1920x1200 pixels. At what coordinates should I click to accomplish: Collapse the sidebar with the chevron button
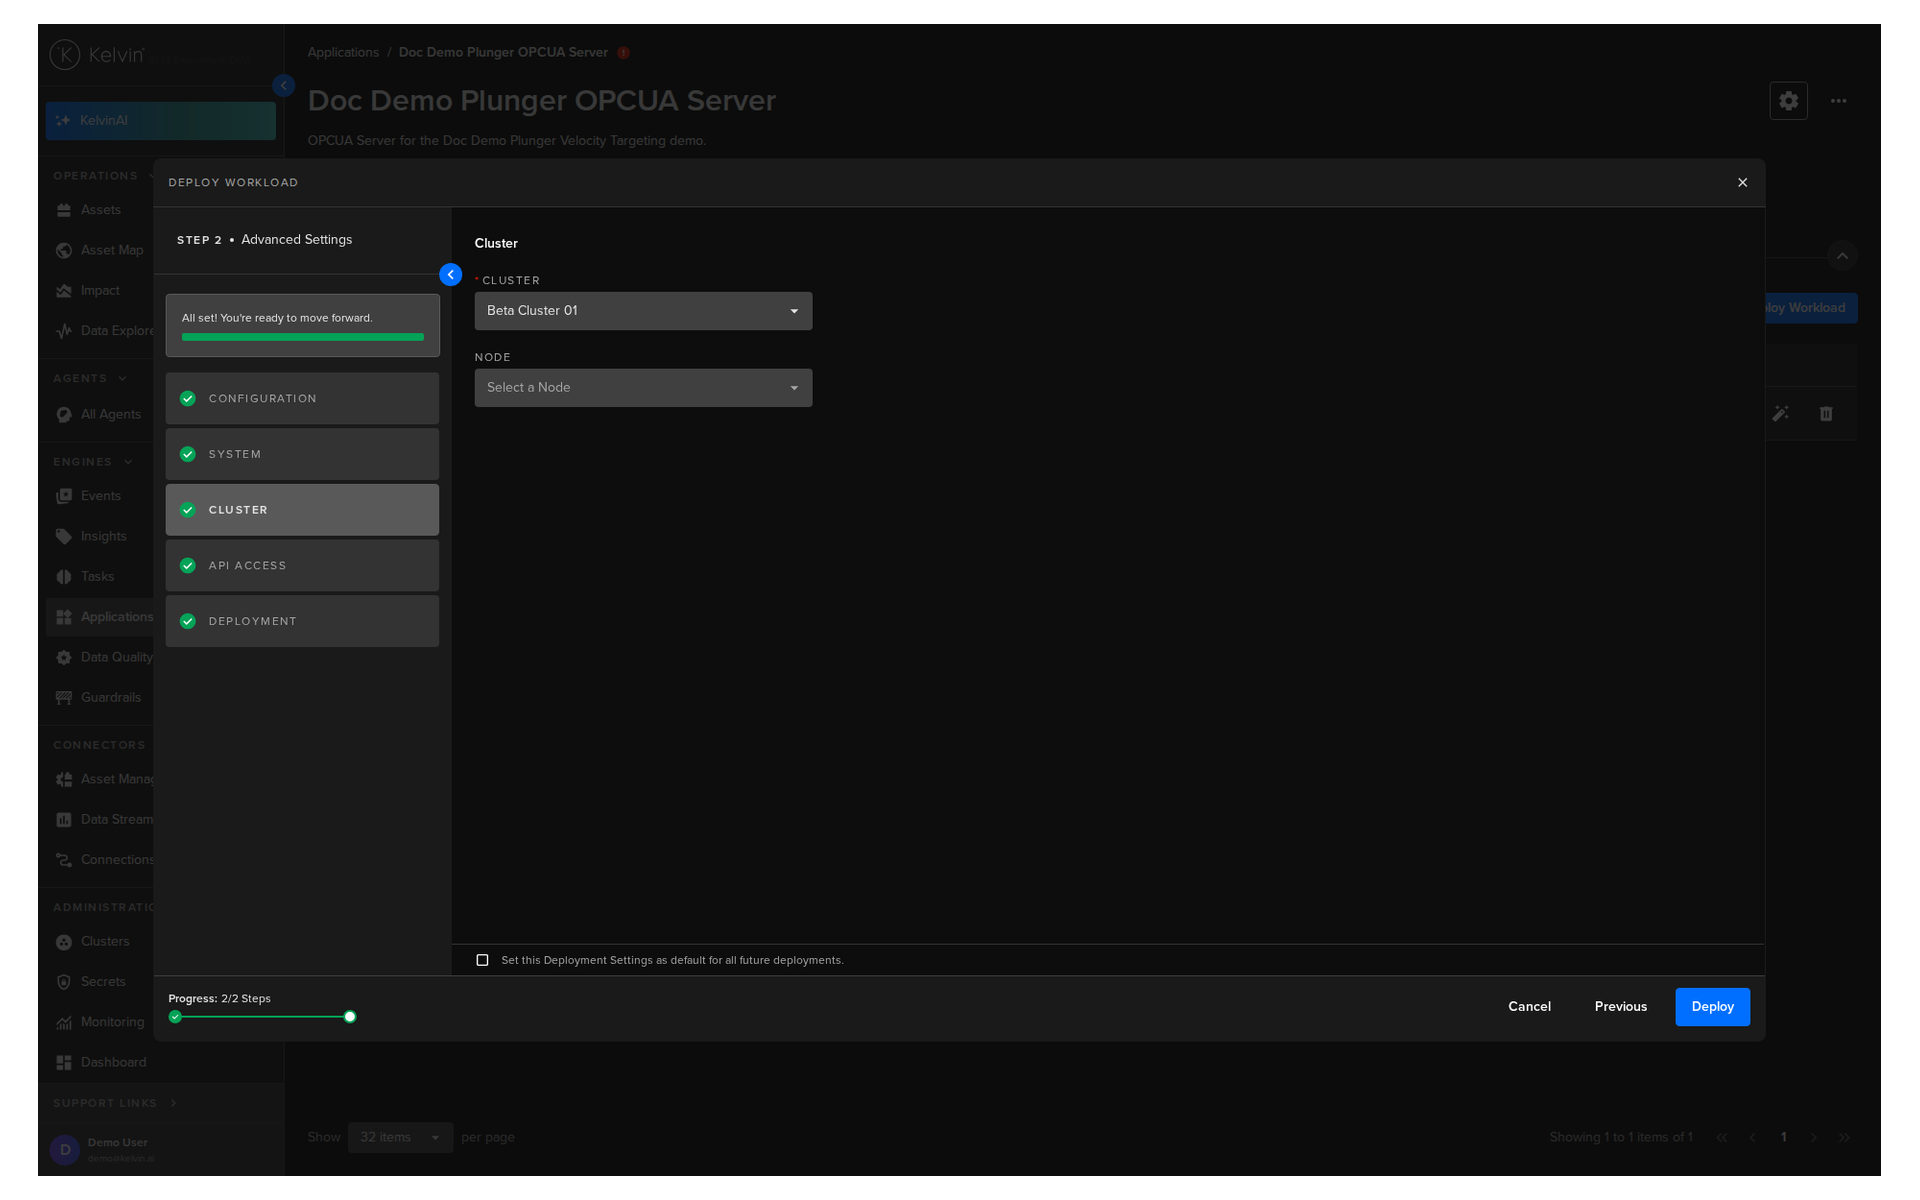(284, 86)
